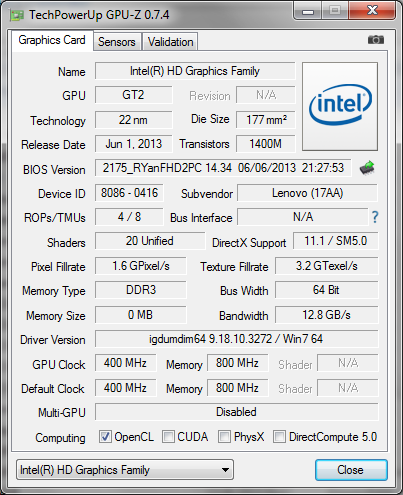Screen dimensions: 403x495
Task: Click the Intel vendor logo
Action: pos(340,106)
